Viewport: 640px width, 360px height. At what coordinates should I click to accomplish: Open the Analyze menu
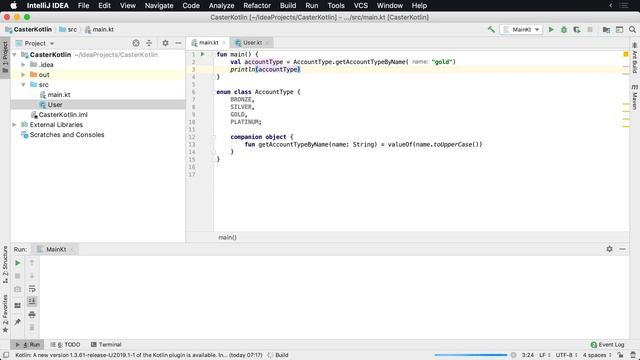point(221,6)
